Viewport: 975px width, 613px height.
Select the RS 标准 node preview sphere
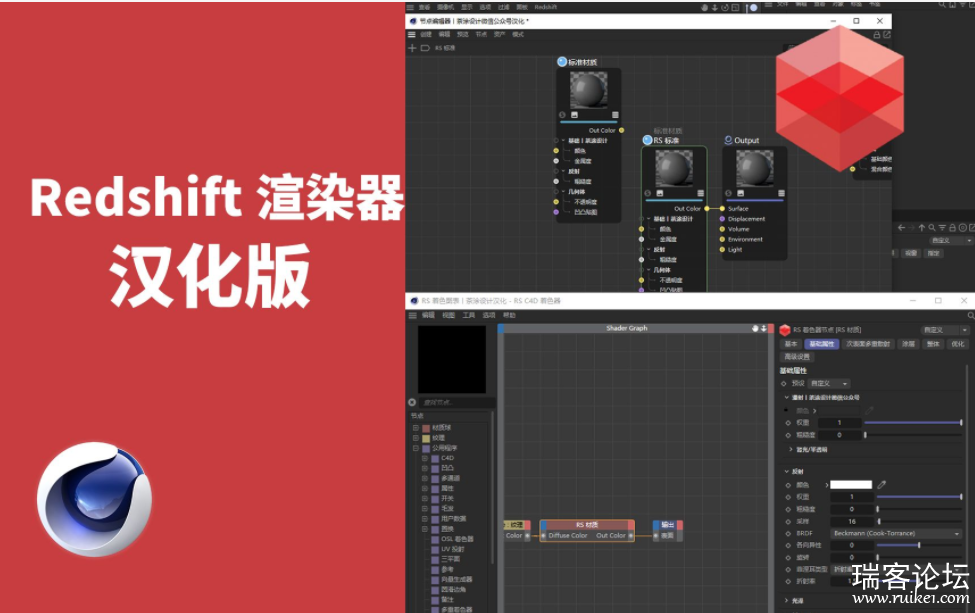674,168
